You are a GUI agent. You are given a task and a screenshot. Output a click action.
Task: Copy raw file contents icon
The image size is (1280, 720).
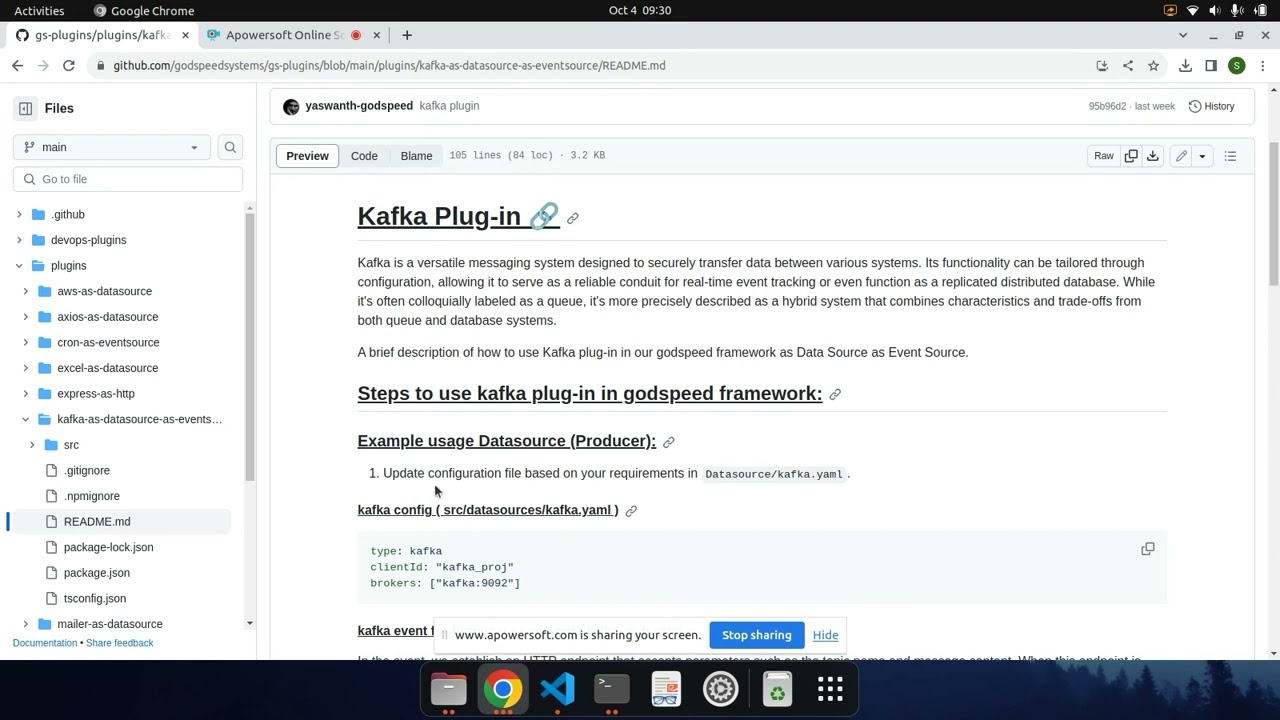(x=1131, y=156)
